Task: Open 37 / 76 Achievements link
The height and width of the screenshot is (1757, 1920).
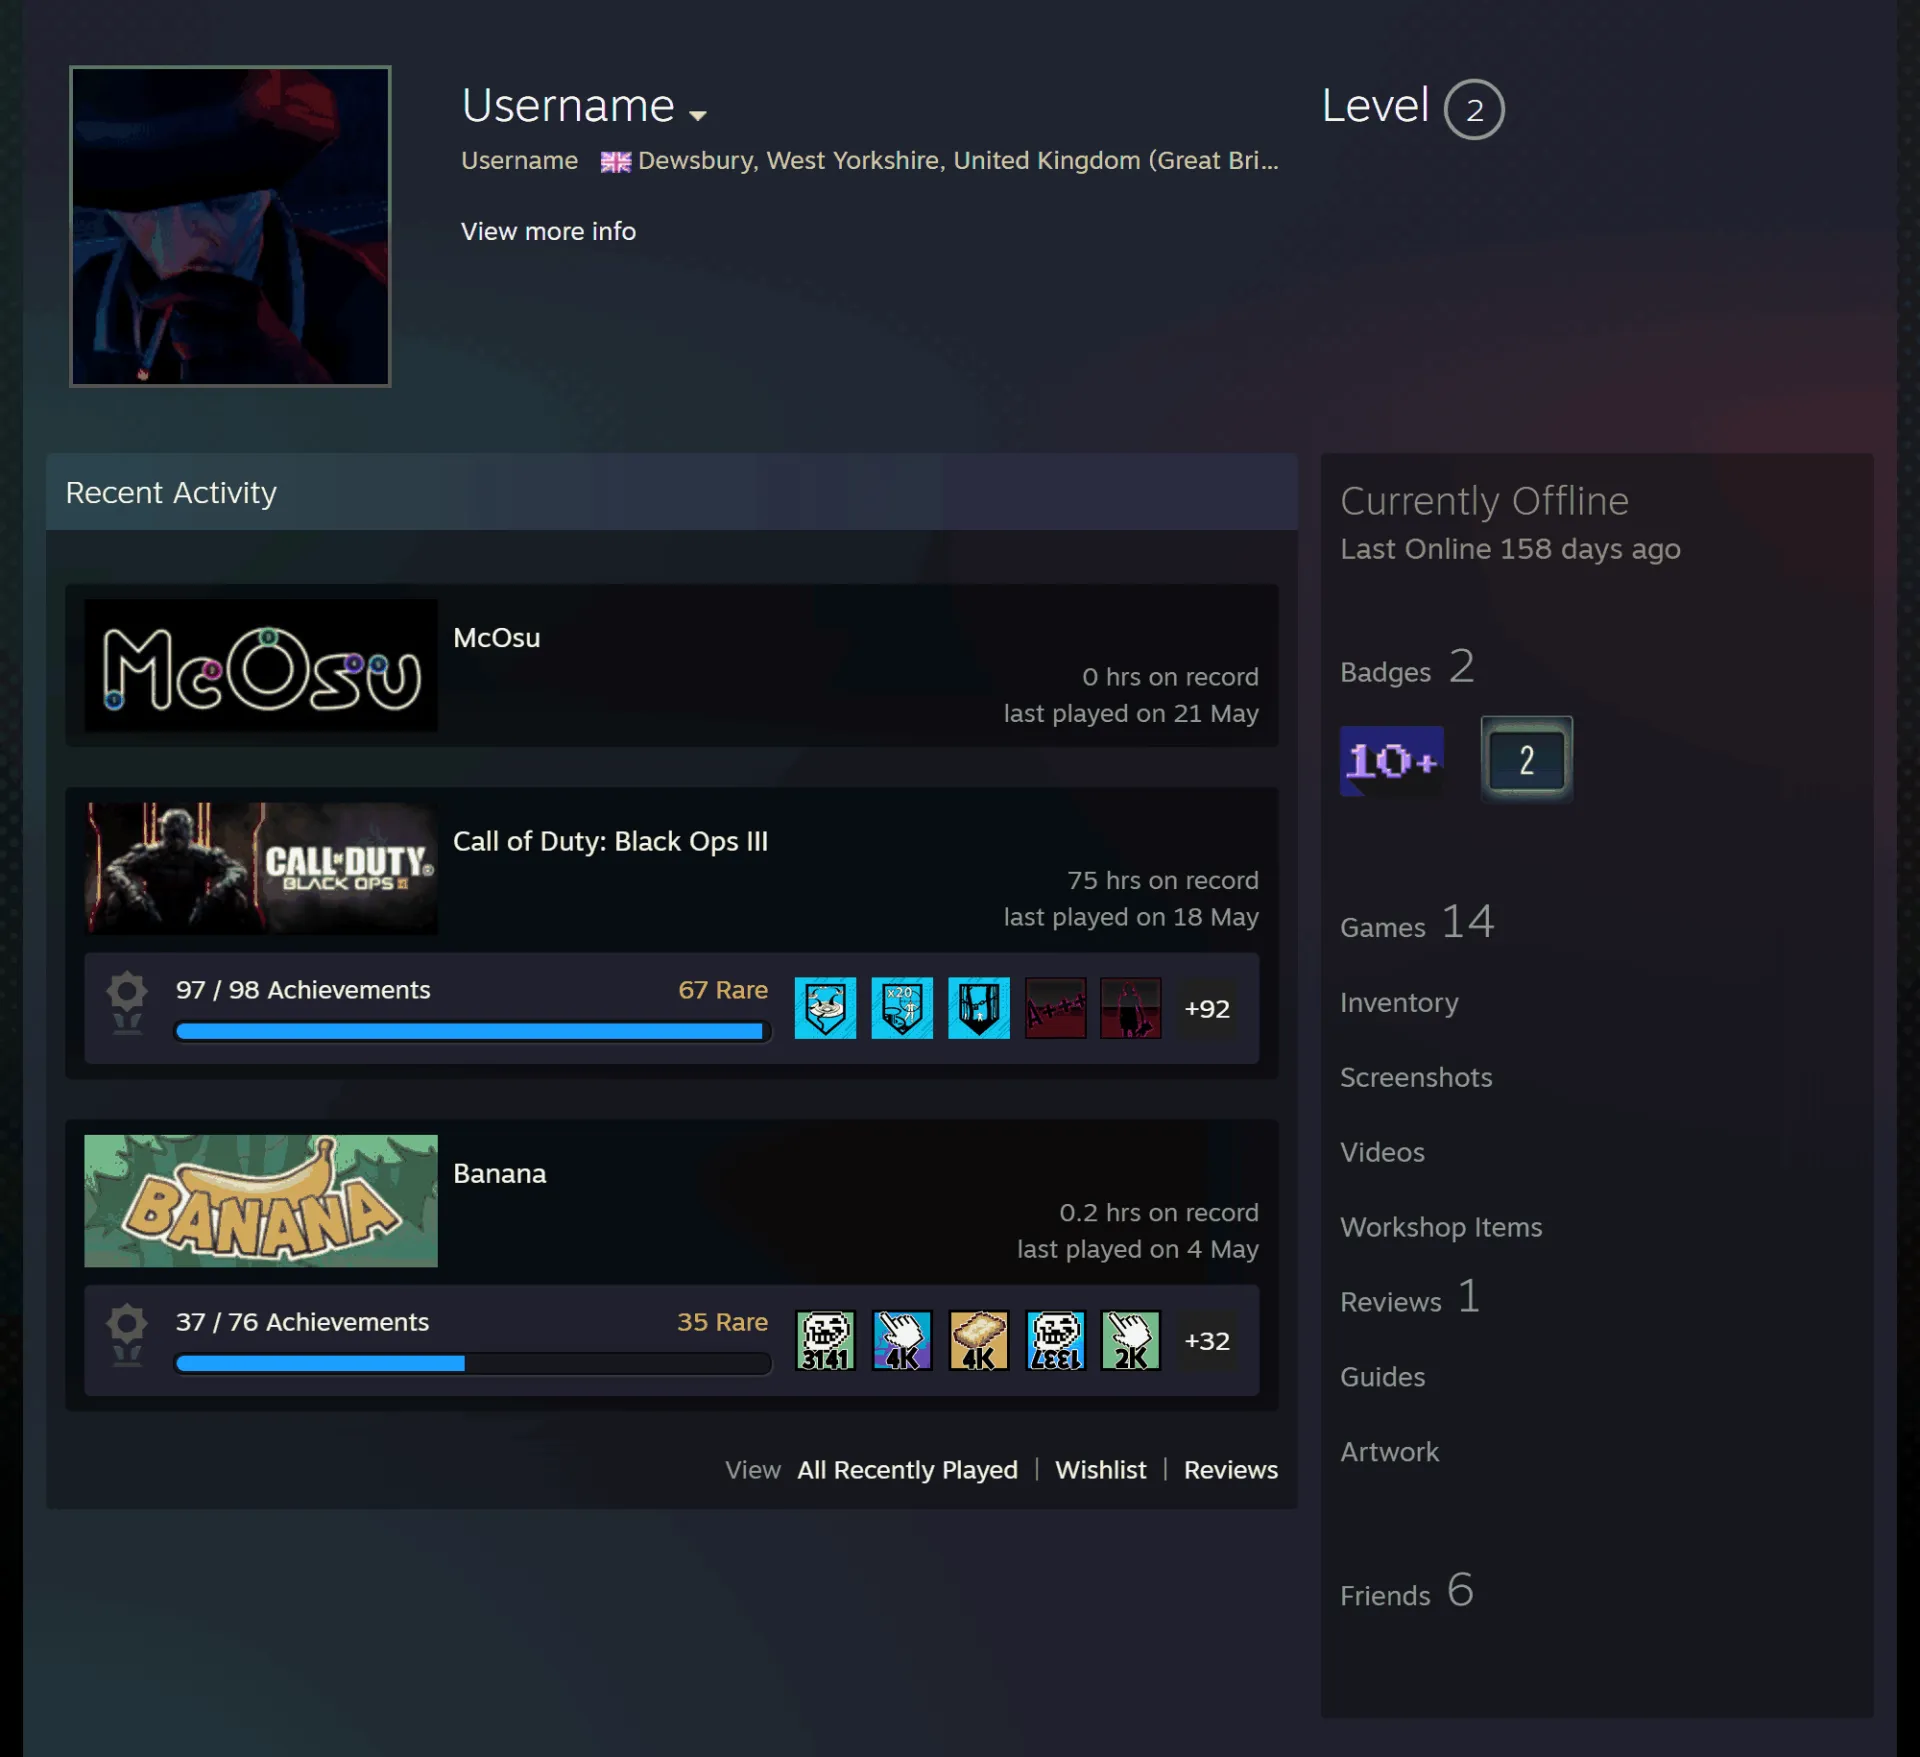Action: point(302,1322)
